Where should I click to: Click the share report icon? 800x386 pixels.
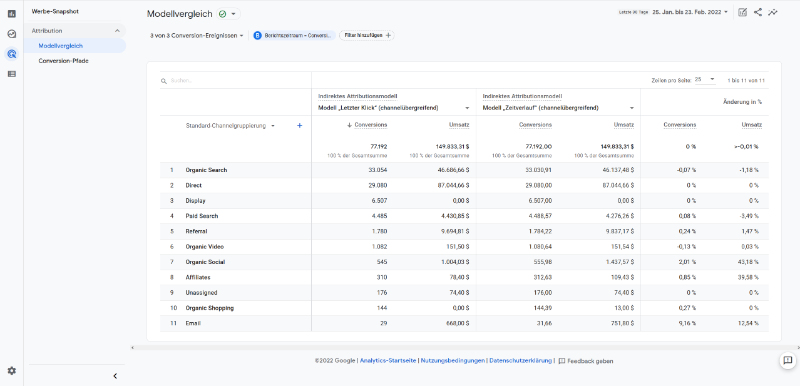point(758,12)
